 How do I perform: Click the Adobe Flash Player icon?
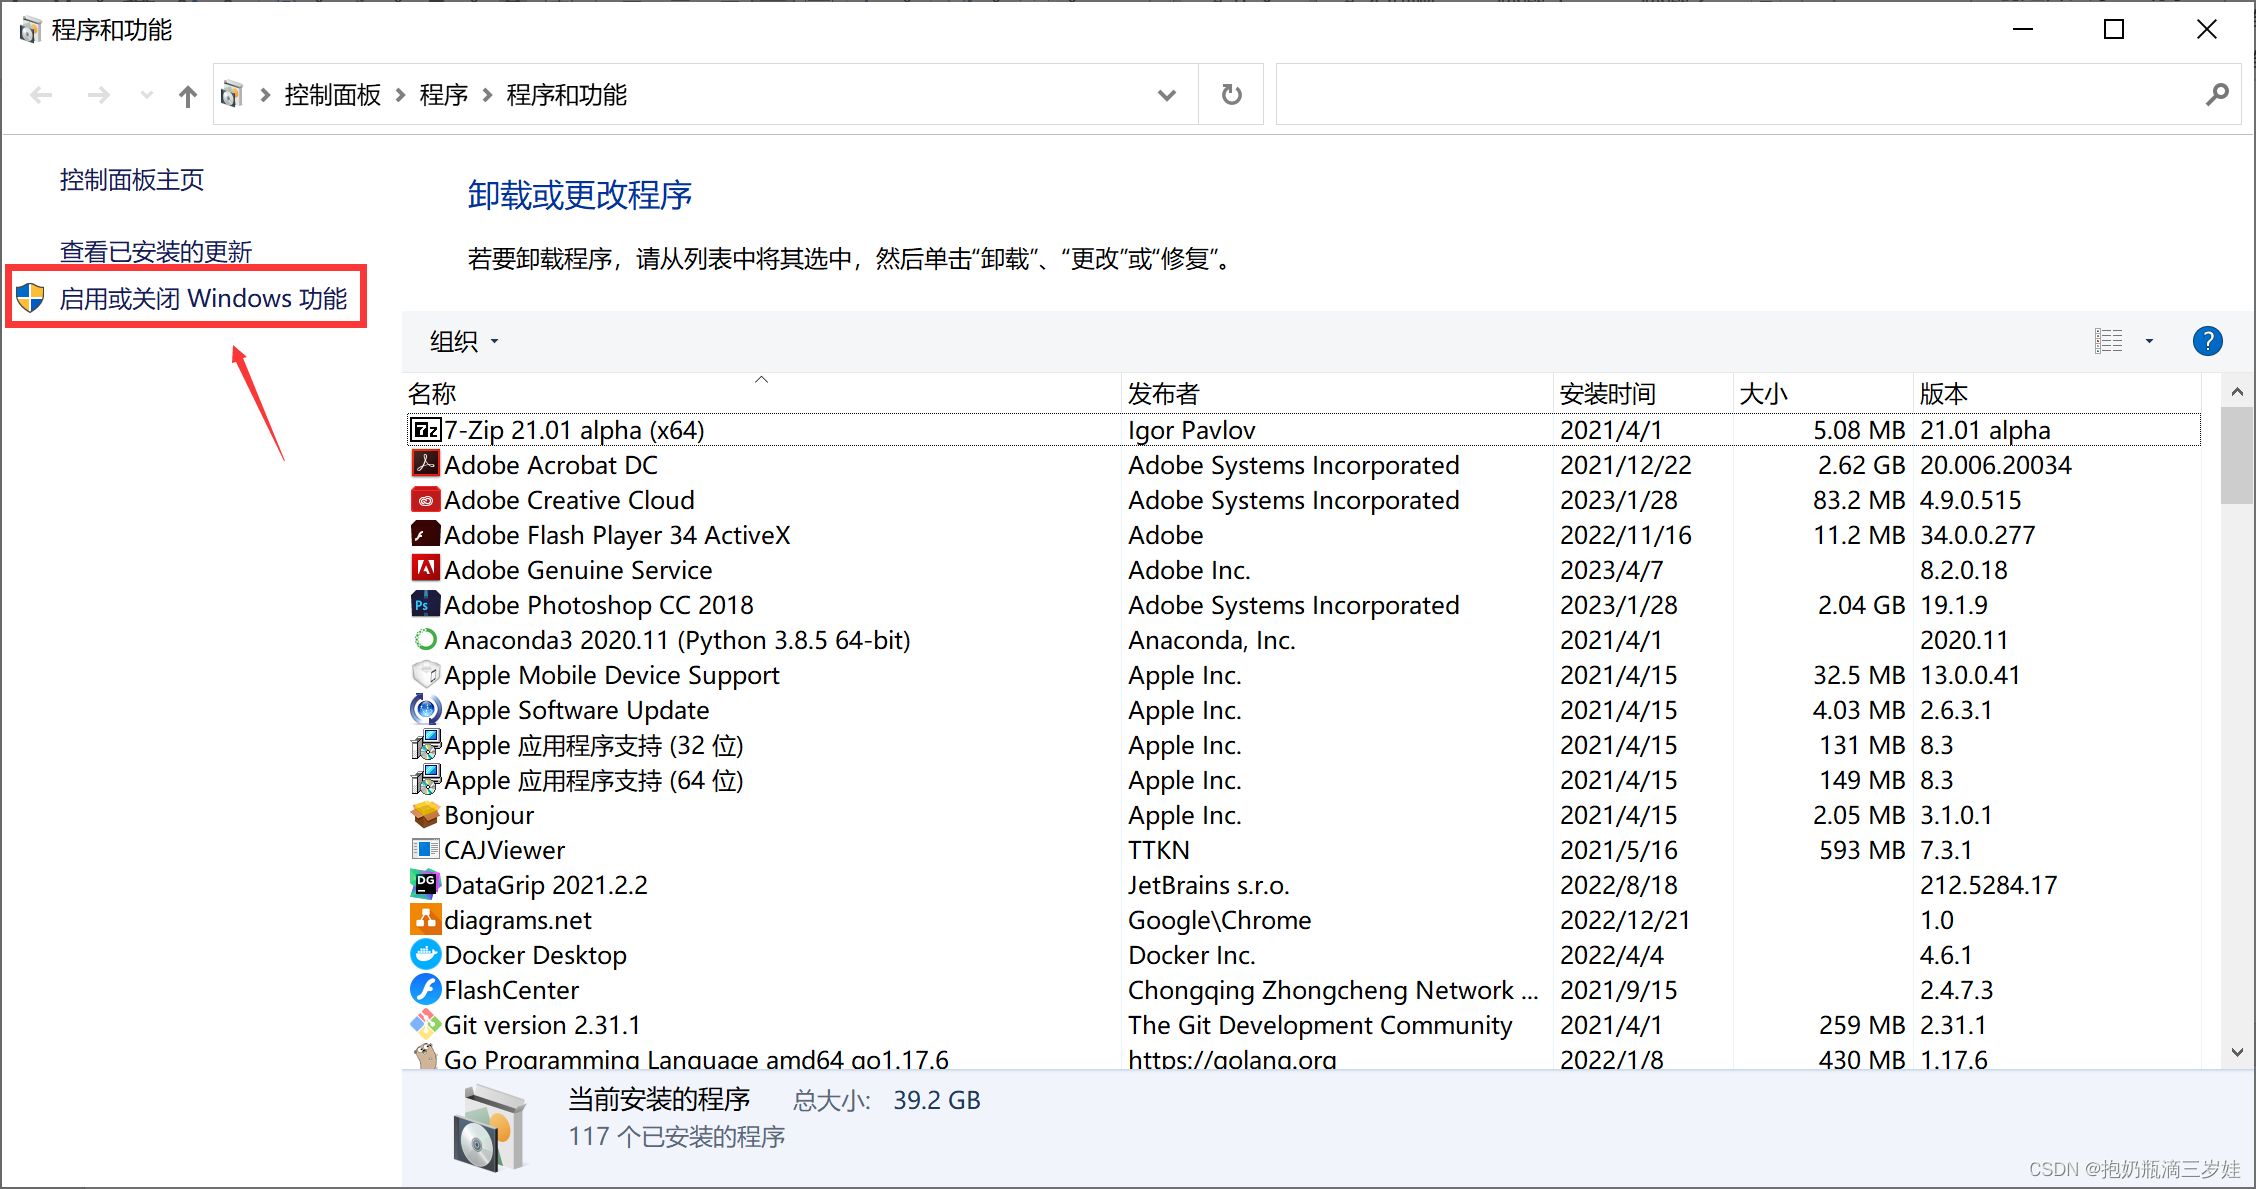426,534
